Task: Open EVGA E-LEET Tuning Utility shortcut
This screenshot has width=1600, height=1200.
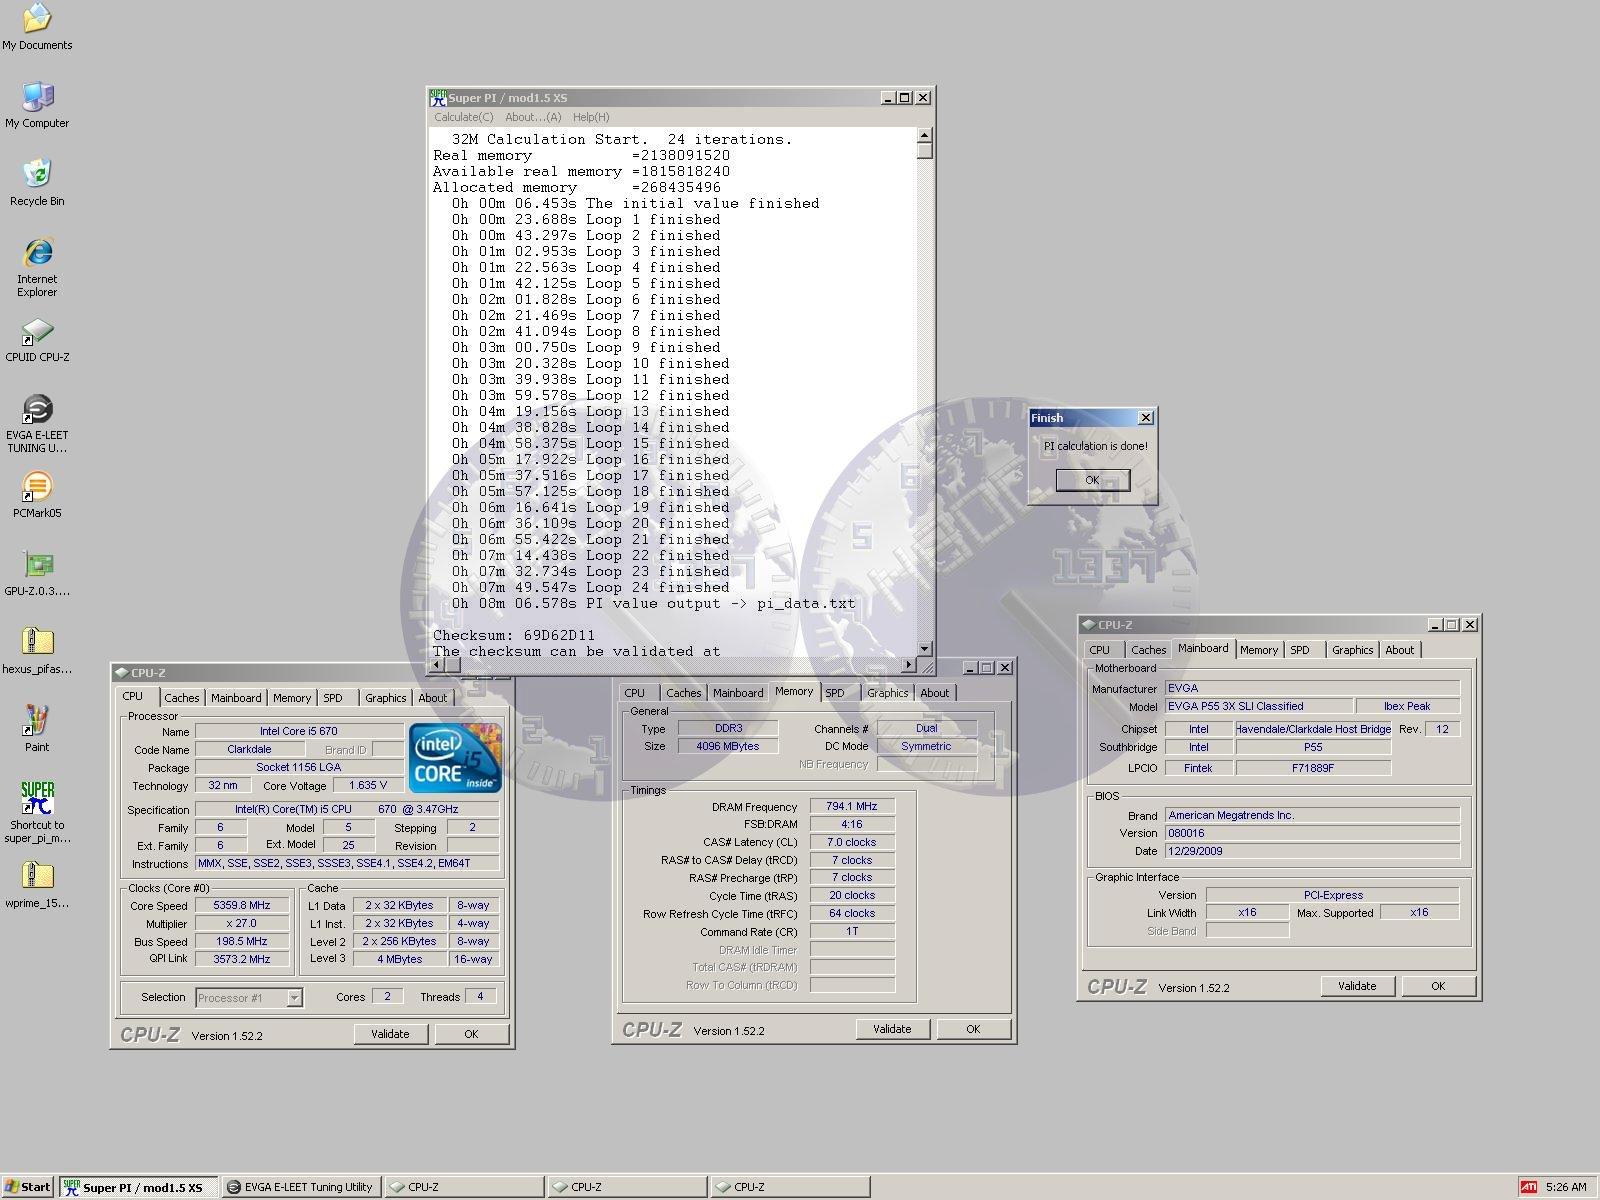Action: tap(37, 424)
